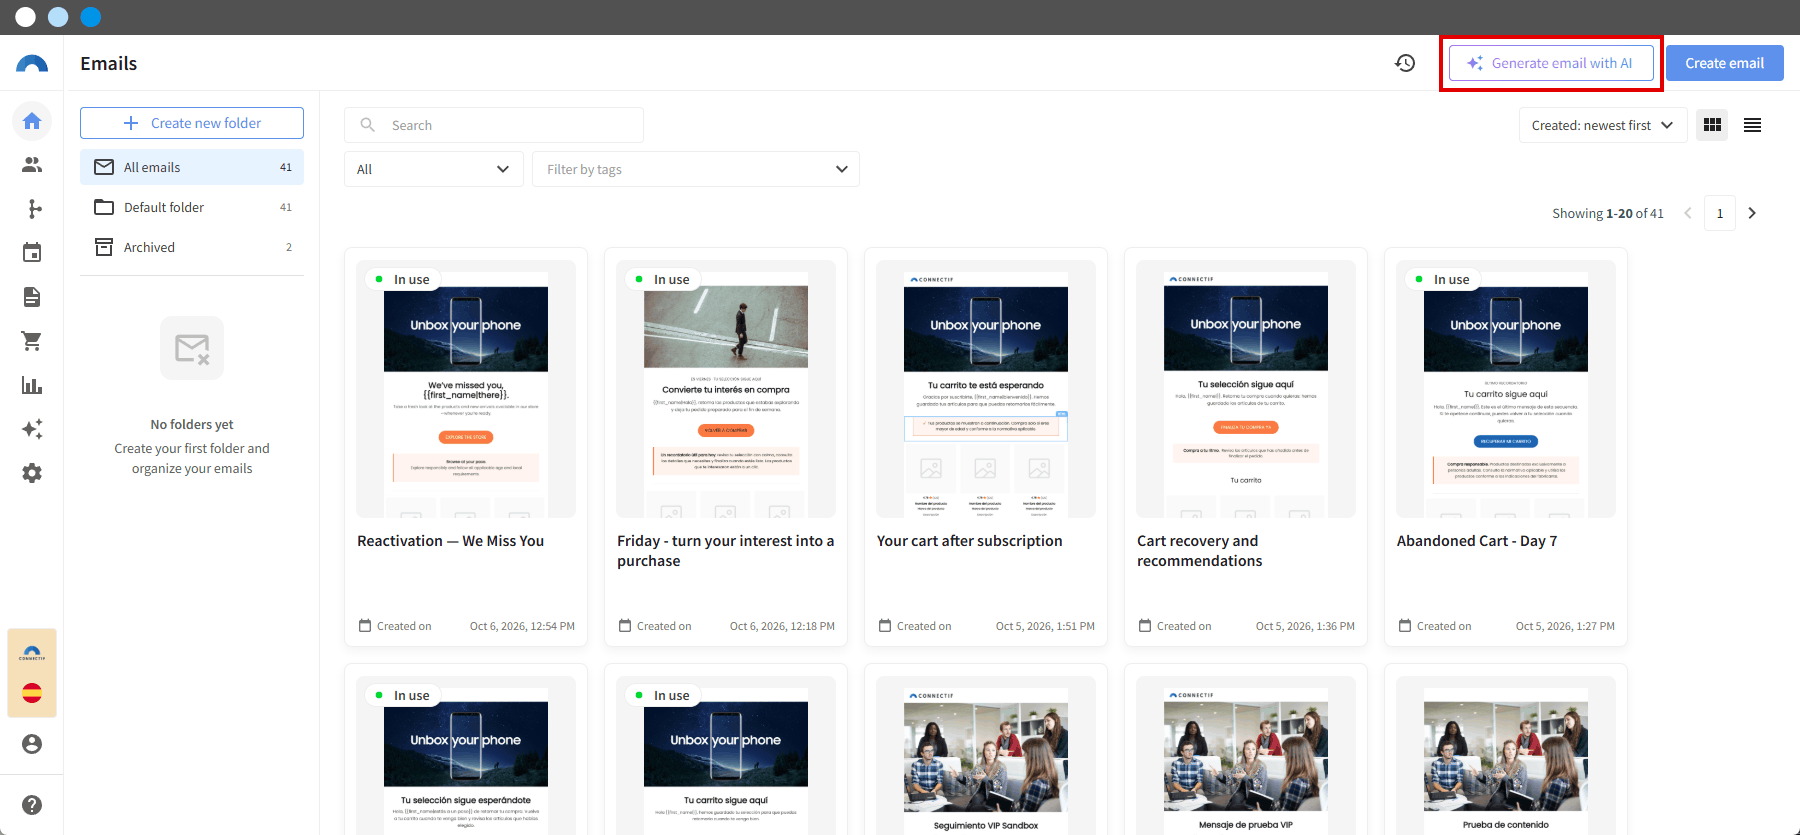The height and width of the screenshot is (835, 1800).
Task: Expand the 'All' status filter dropdown
Action: point(434,169)
